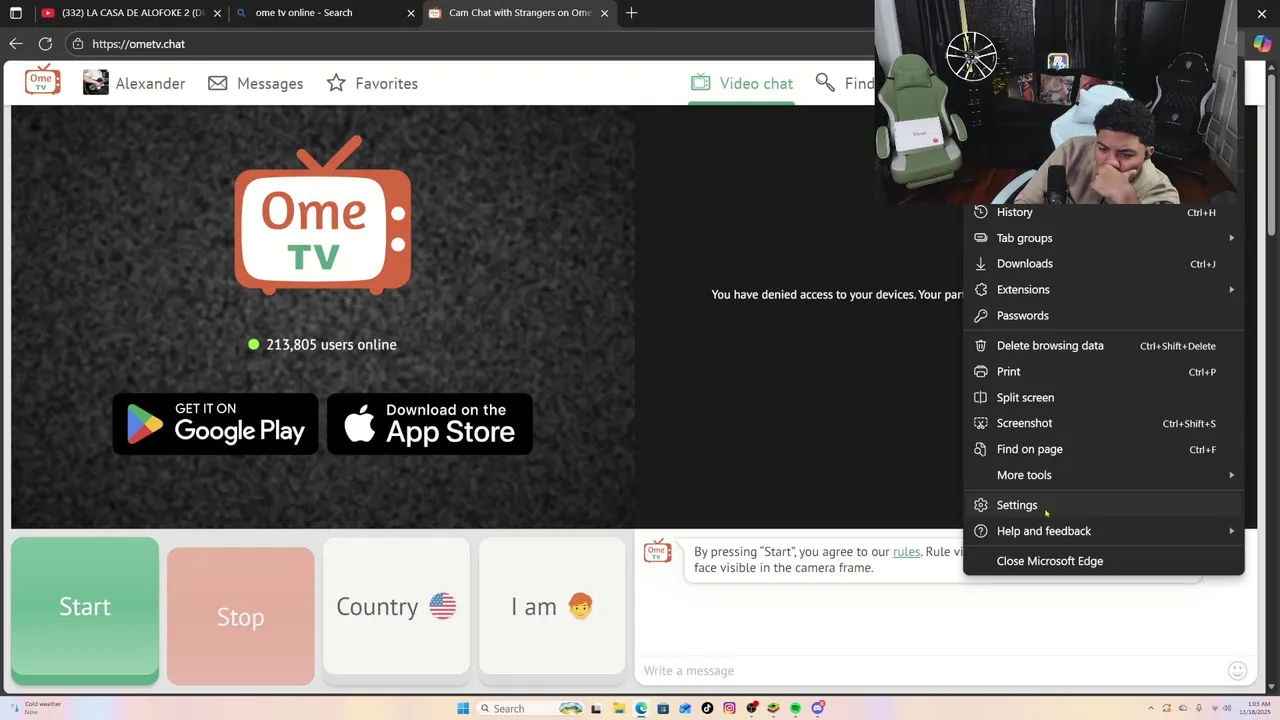The width and height of the screenshot is (1280, 720).
Task: Open Instagram from the taskbar
Action: pyautogui.click(x=729, y=708)
